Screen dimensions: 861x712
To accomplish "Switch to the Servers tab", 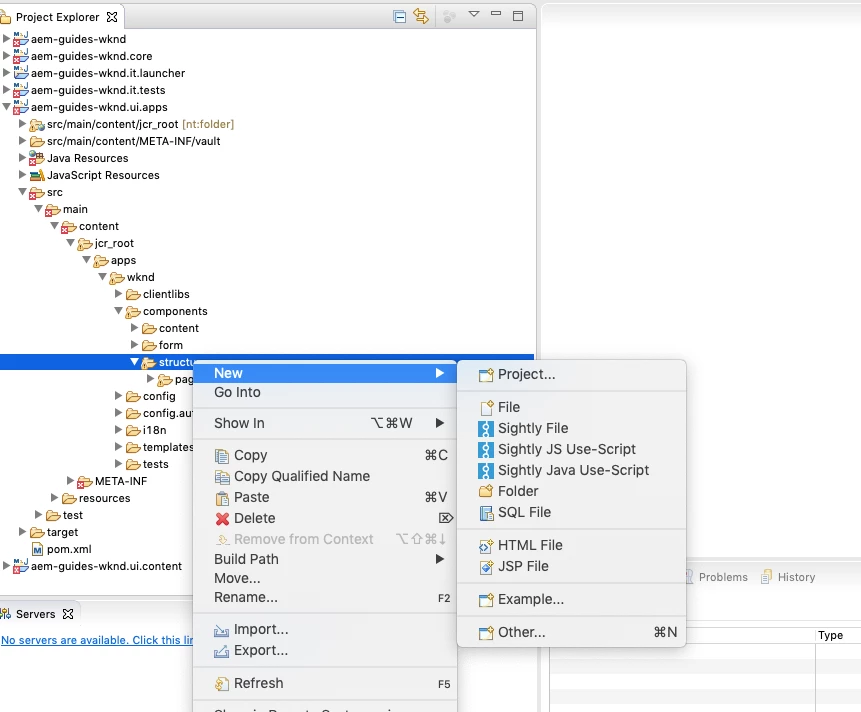I will 36,614.
